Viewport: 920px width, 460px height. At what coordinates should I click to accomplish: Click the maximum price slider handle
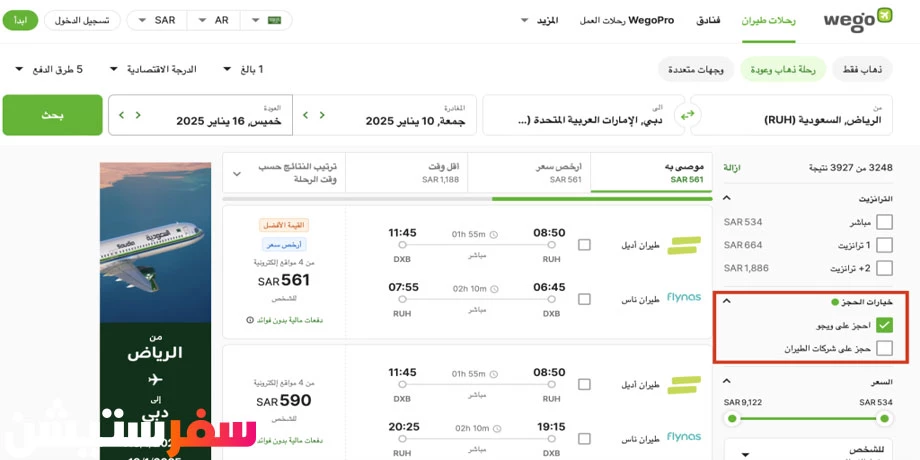[733, 419]
